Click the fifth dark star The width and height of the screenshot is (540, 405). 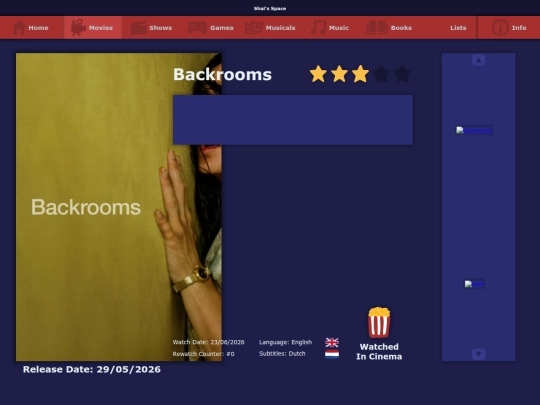[x=402, y=74]
